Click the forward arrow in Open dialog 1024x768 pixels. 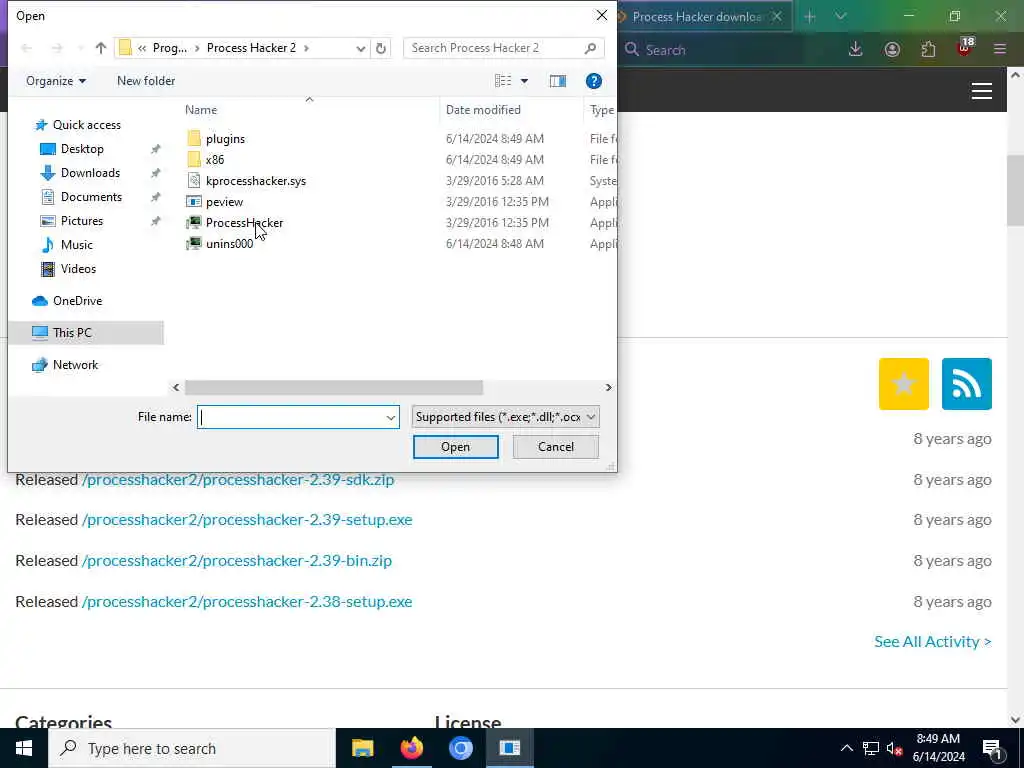click(x=57, y=48)
